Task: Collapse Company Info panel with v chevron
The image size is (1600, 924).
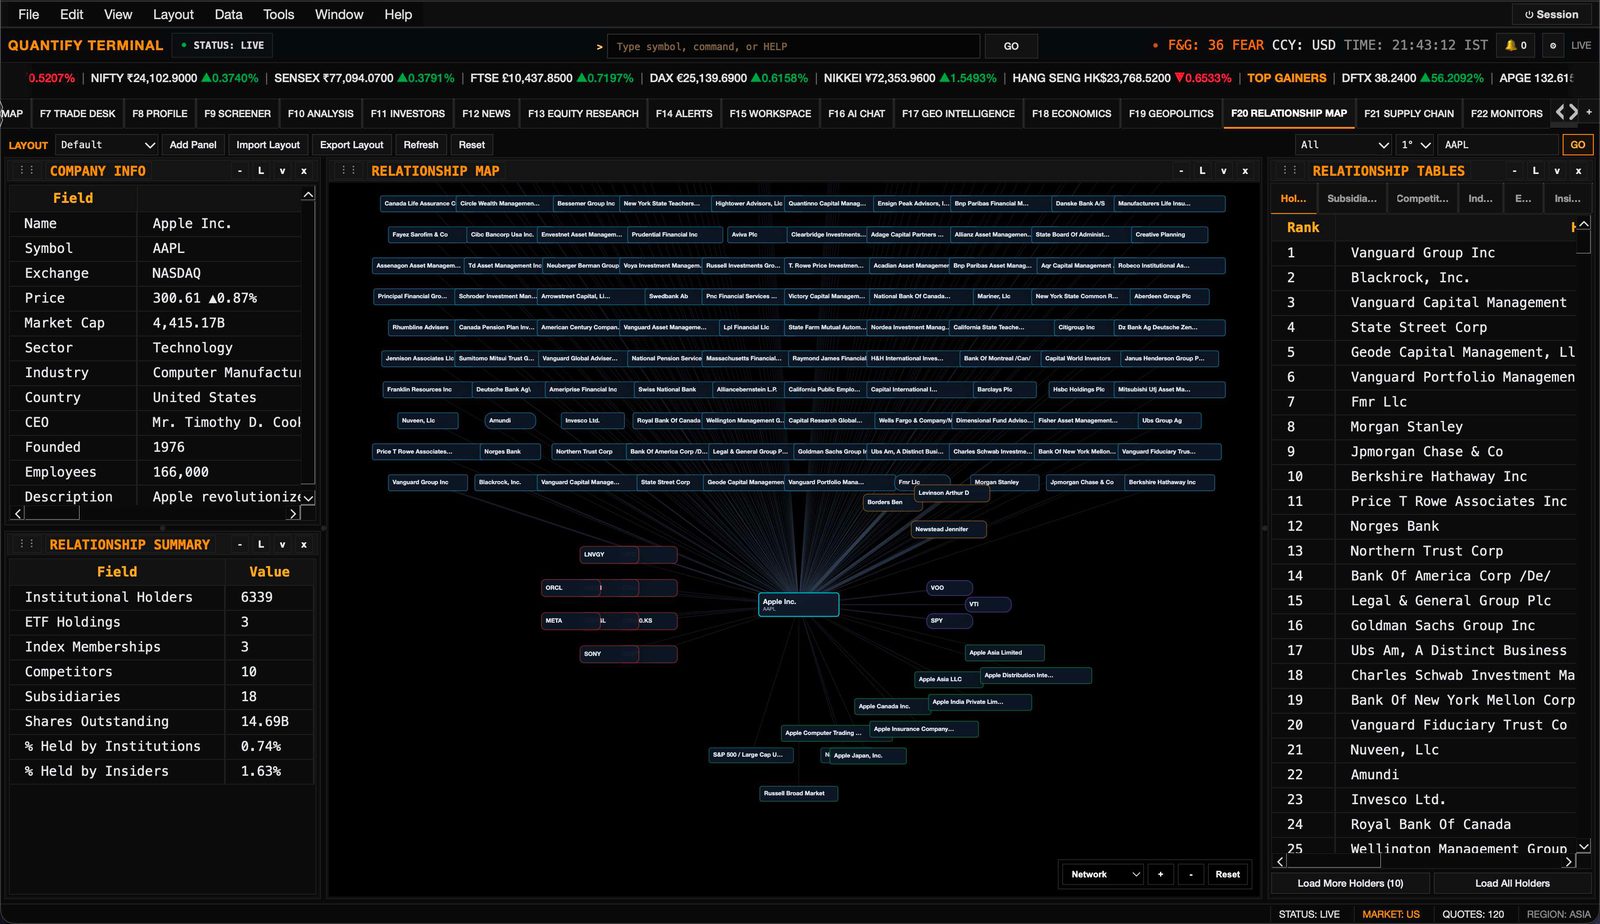Action: pos(282,171)
